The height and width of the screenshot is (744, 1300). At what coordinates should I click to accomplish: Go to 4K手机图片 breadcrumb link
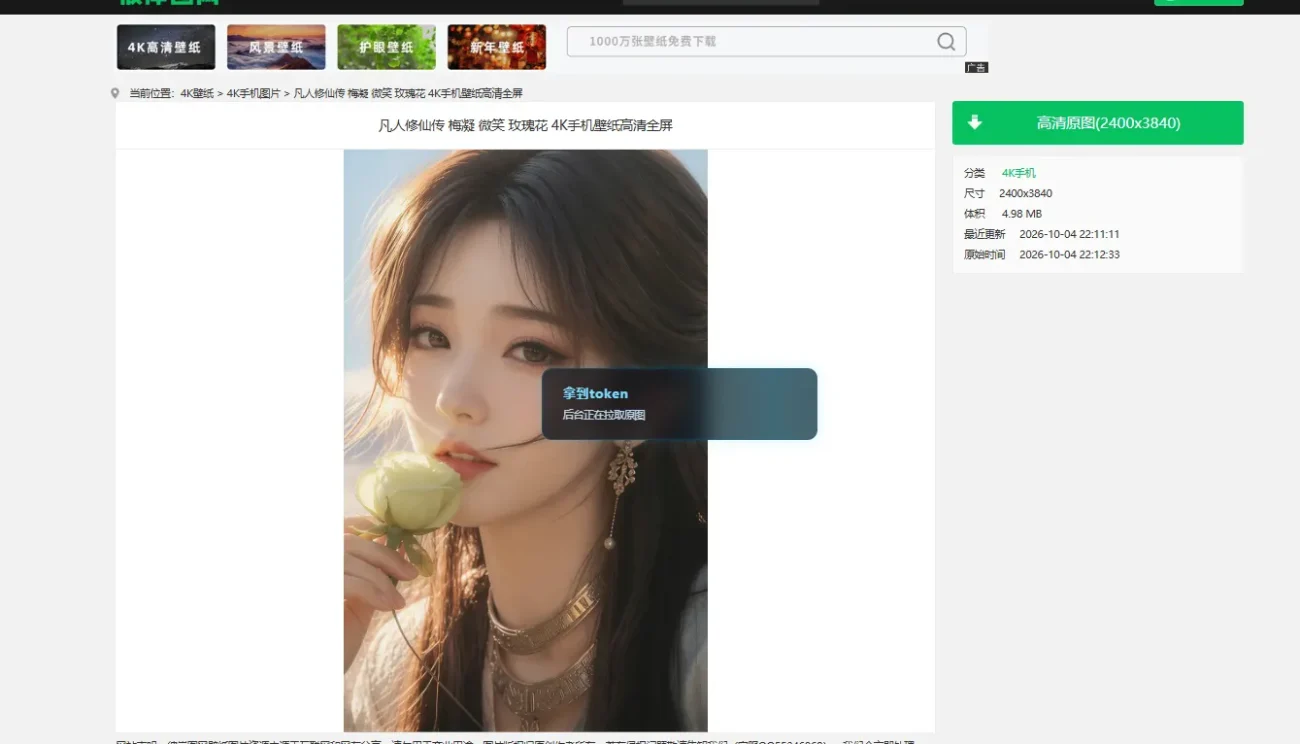point(254,93)
